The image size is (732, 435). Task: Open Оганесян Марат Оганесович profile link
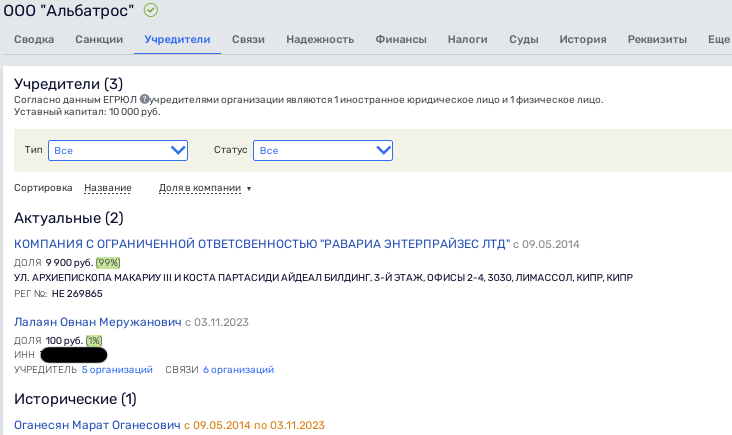[x=97, y=425]
